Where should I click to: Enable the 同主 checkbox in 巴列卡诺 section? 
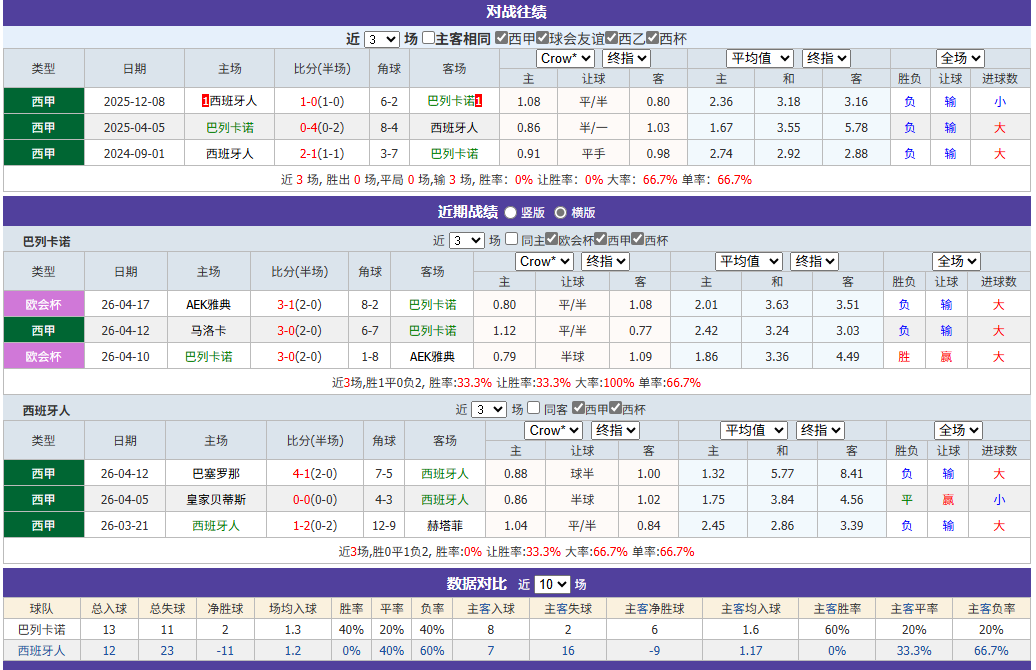point(512,237)
